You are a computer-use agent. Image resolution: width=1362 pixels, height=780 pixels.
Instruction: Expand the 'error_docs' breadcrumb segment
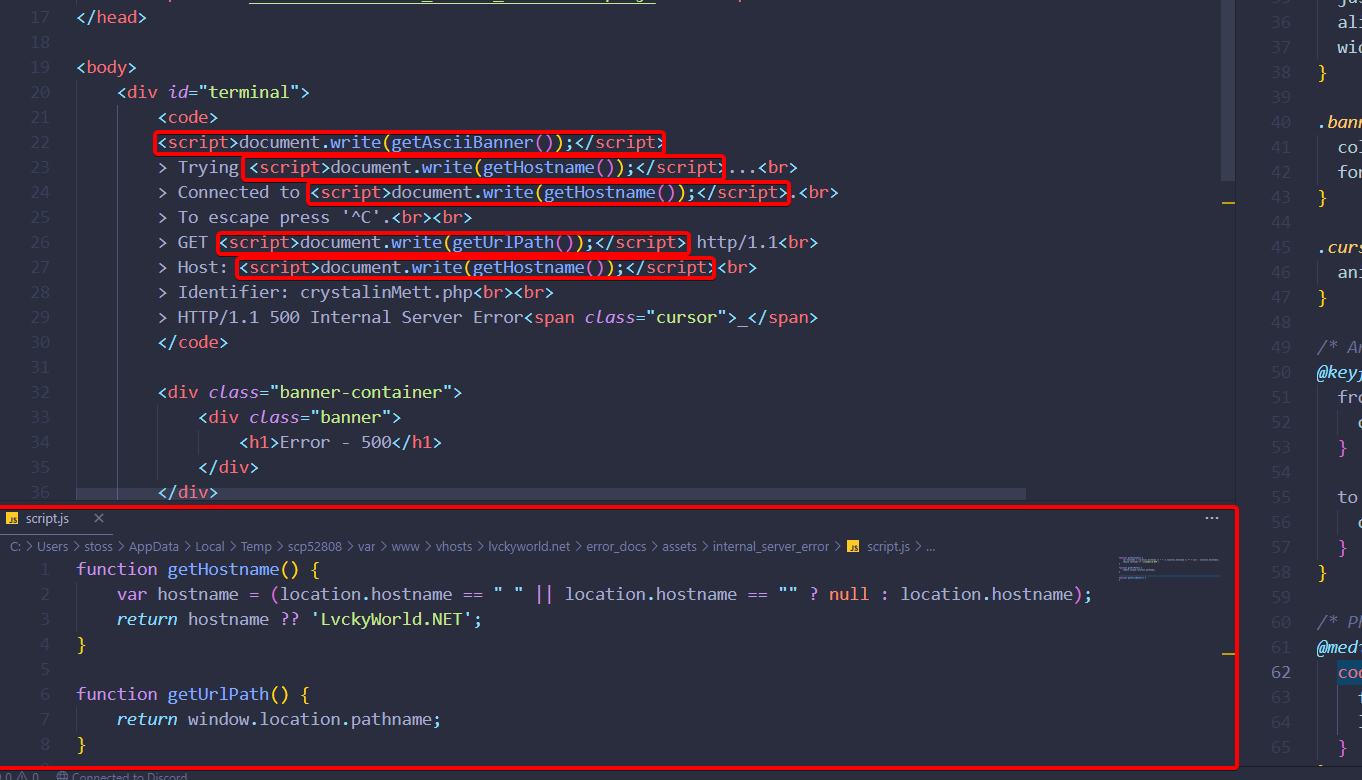coord(616,546)
